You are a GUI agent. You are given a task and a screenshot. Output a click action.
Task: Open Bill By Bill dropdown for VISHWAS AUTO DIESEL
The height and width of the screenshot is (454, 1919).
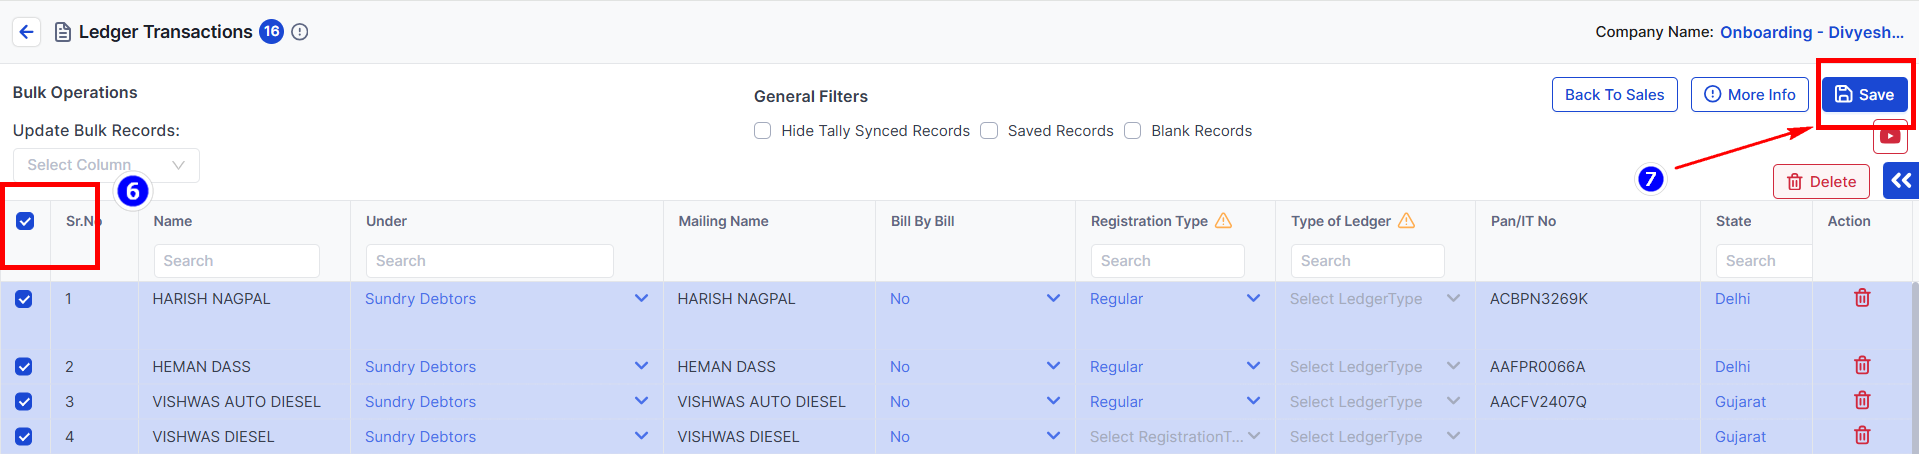point(975,402)
